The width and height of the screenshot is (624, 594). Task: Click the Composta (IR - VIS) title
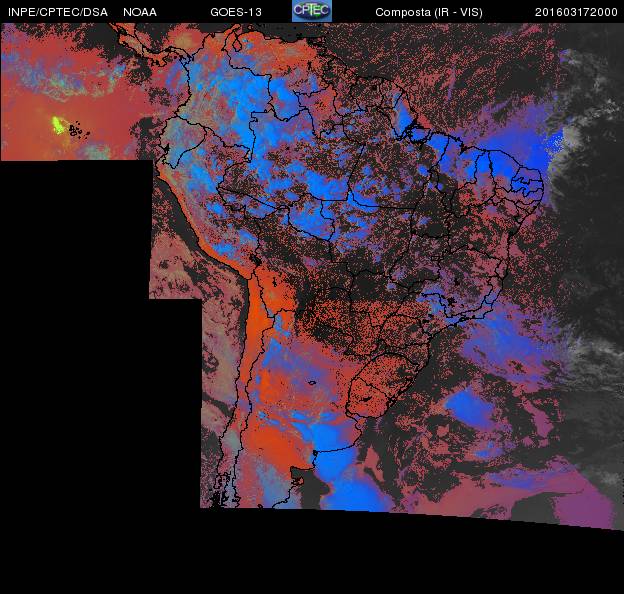(x=429, y=12)
